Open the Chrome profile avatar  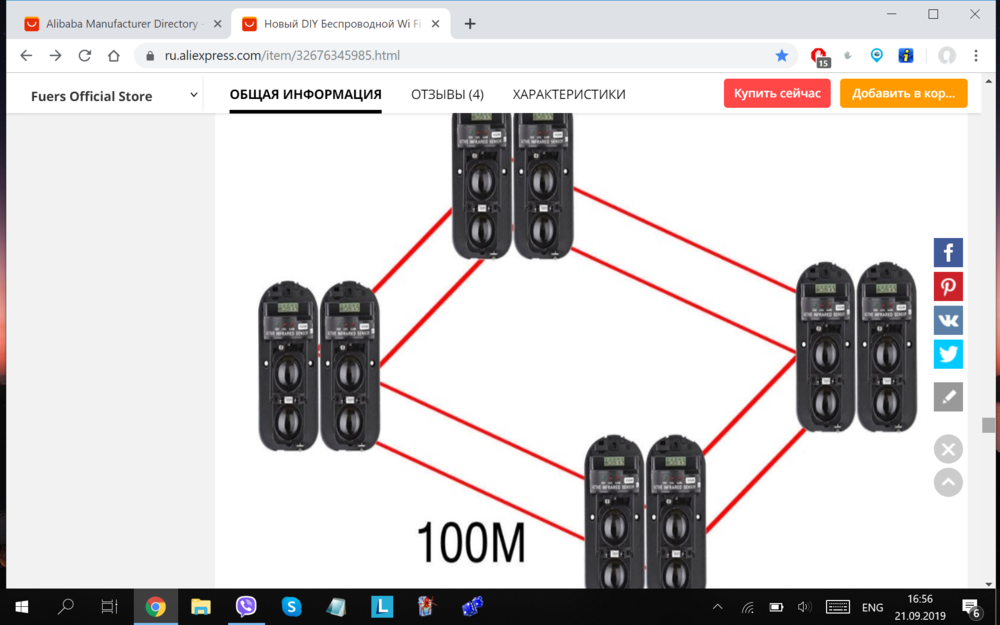(x=946, y=56)
